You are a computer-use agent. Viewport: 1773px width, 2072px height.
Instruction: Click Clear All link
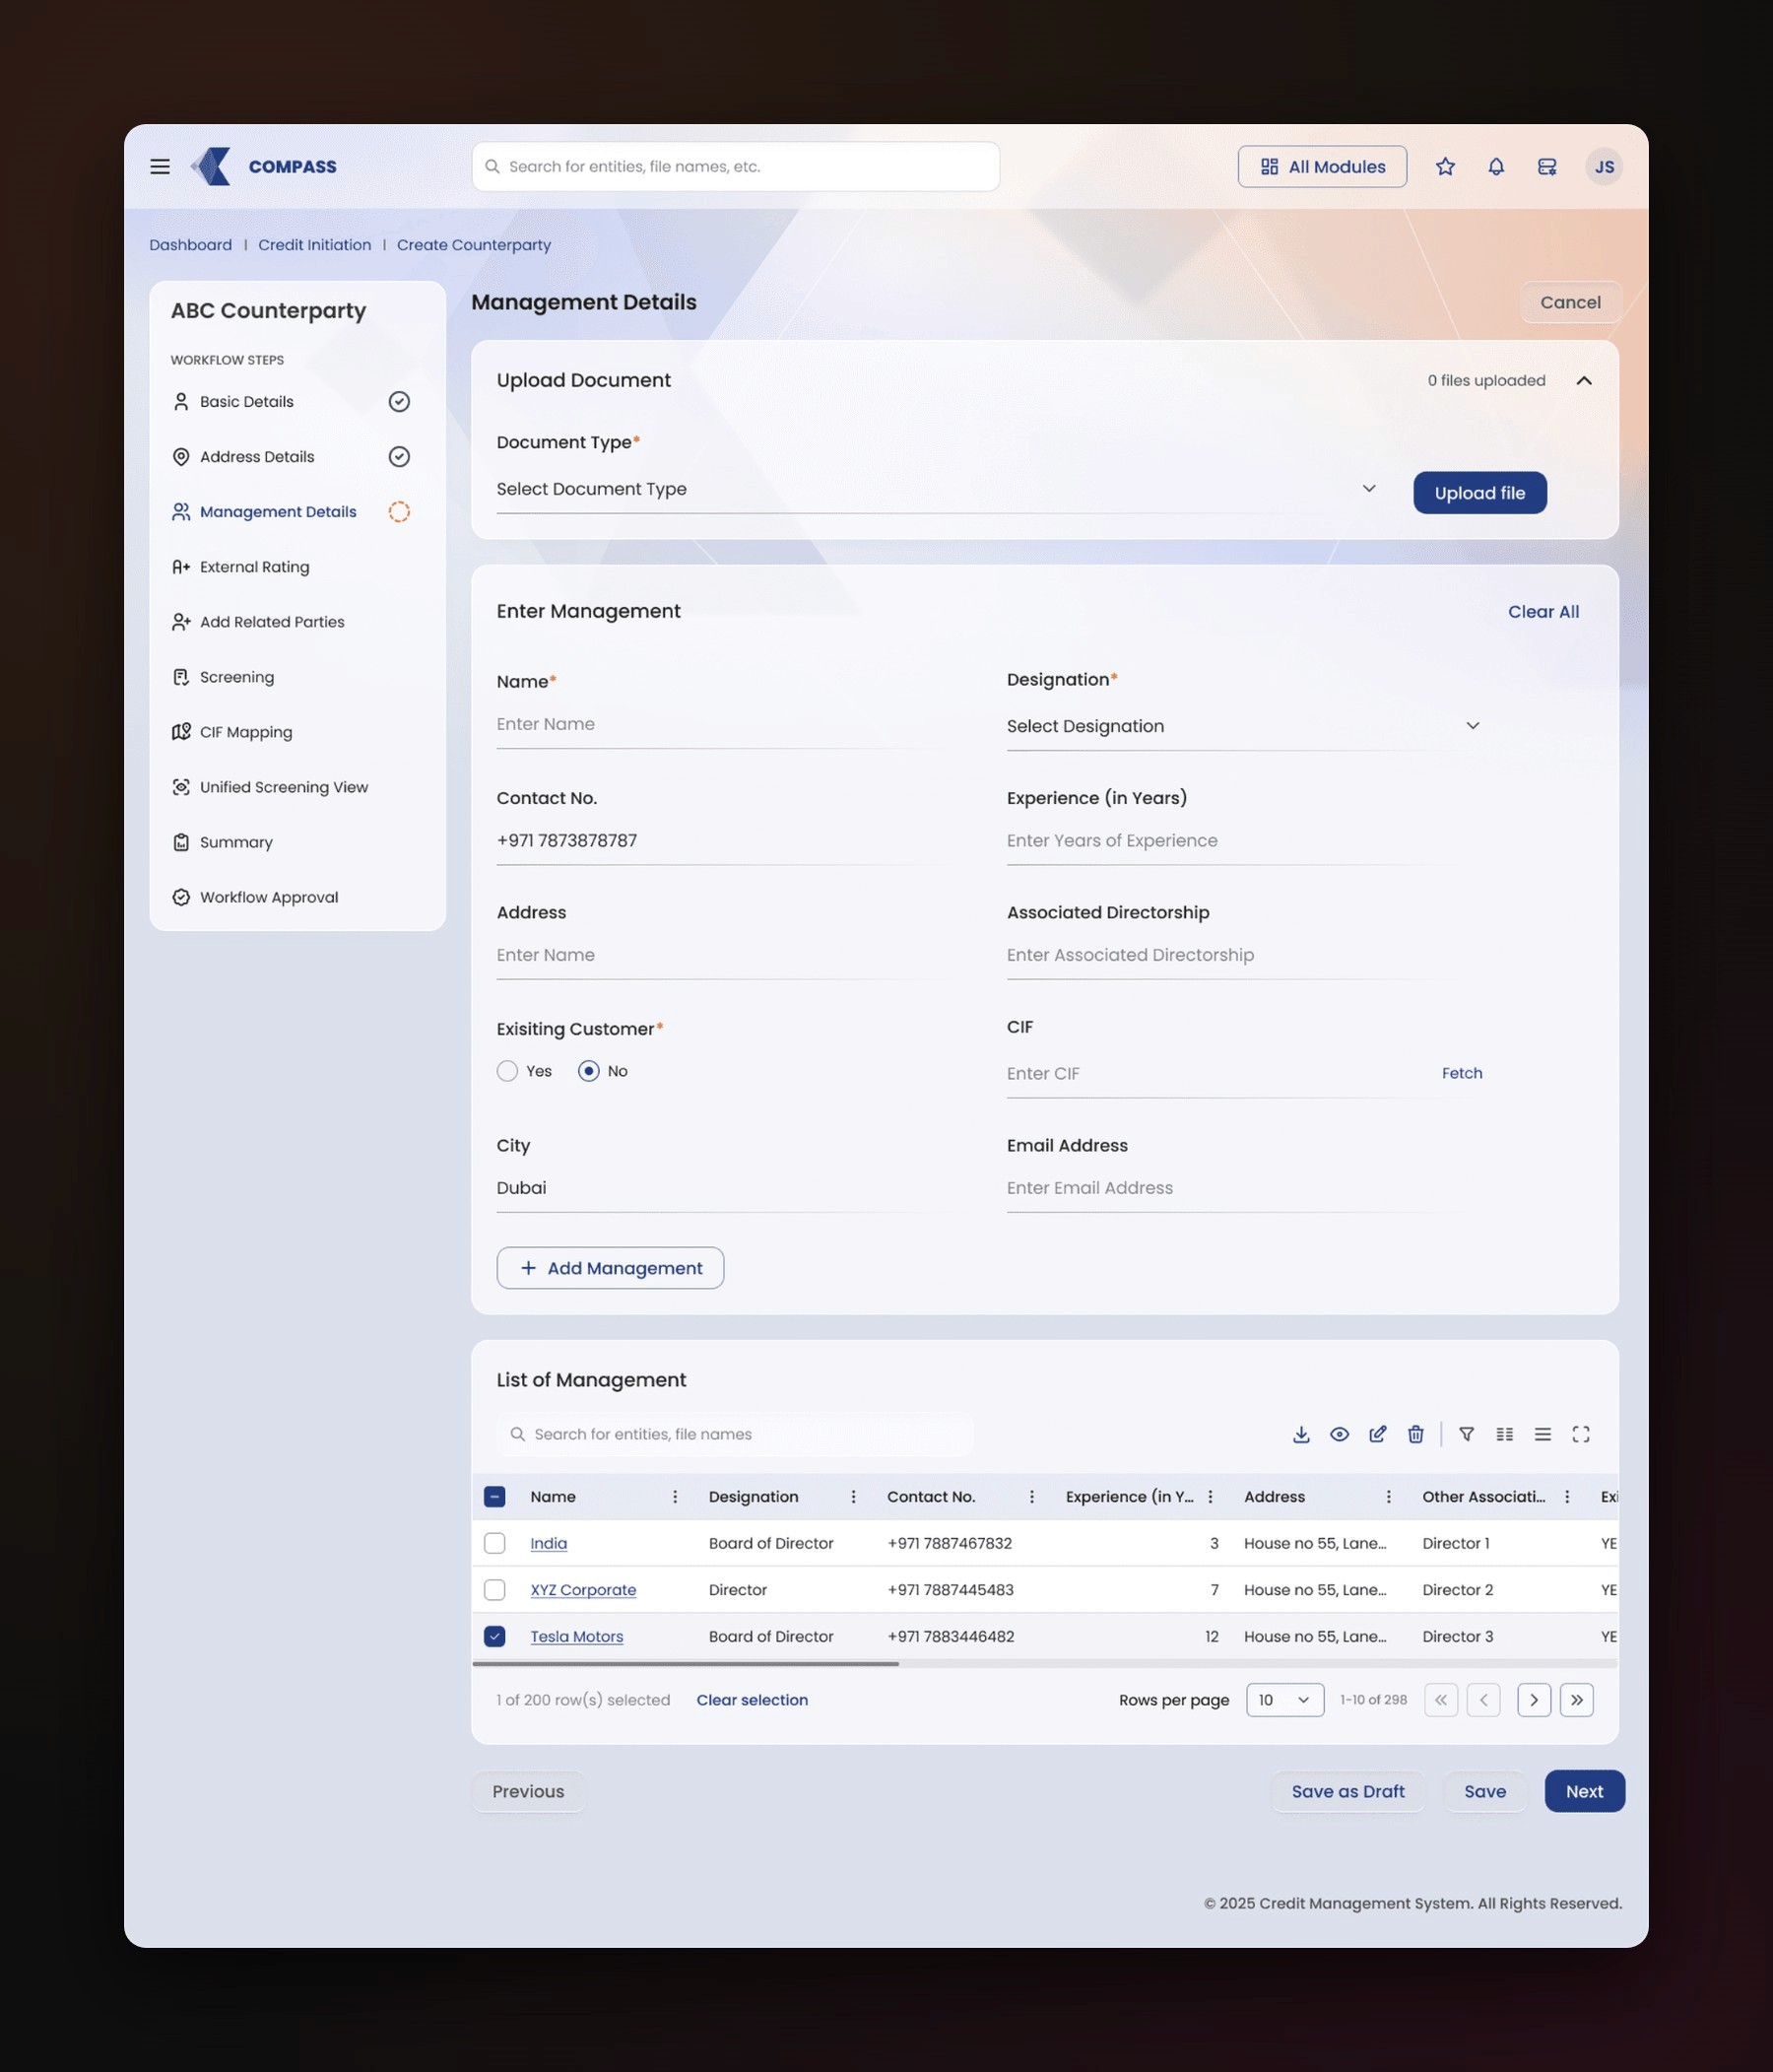[1543, 612]
